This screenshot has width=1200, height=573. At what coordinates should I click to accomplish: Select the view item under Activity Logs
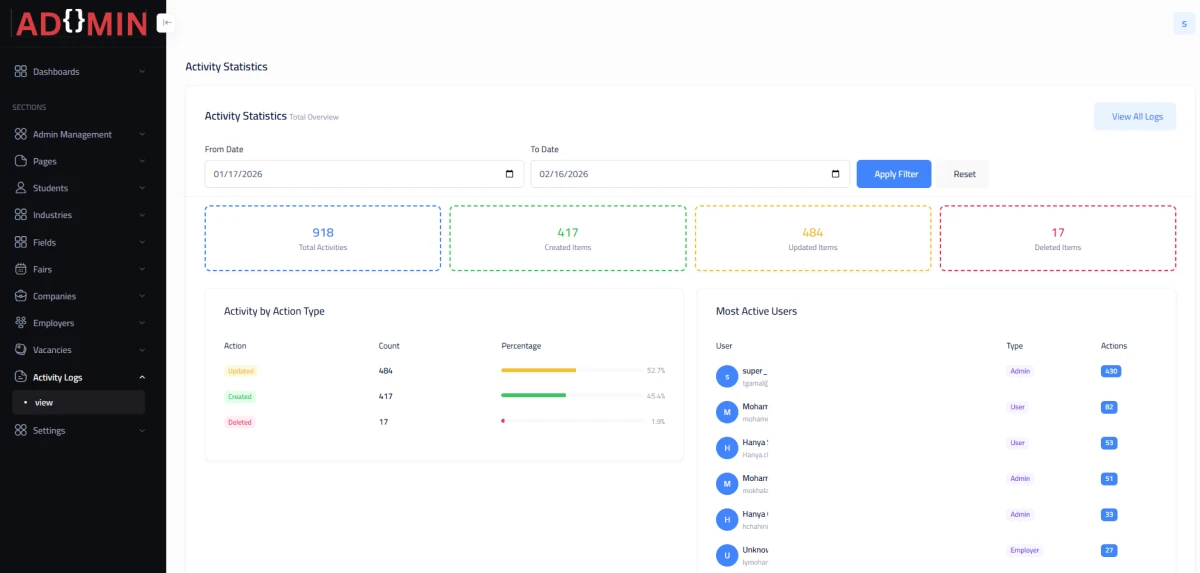pos(44,403)
